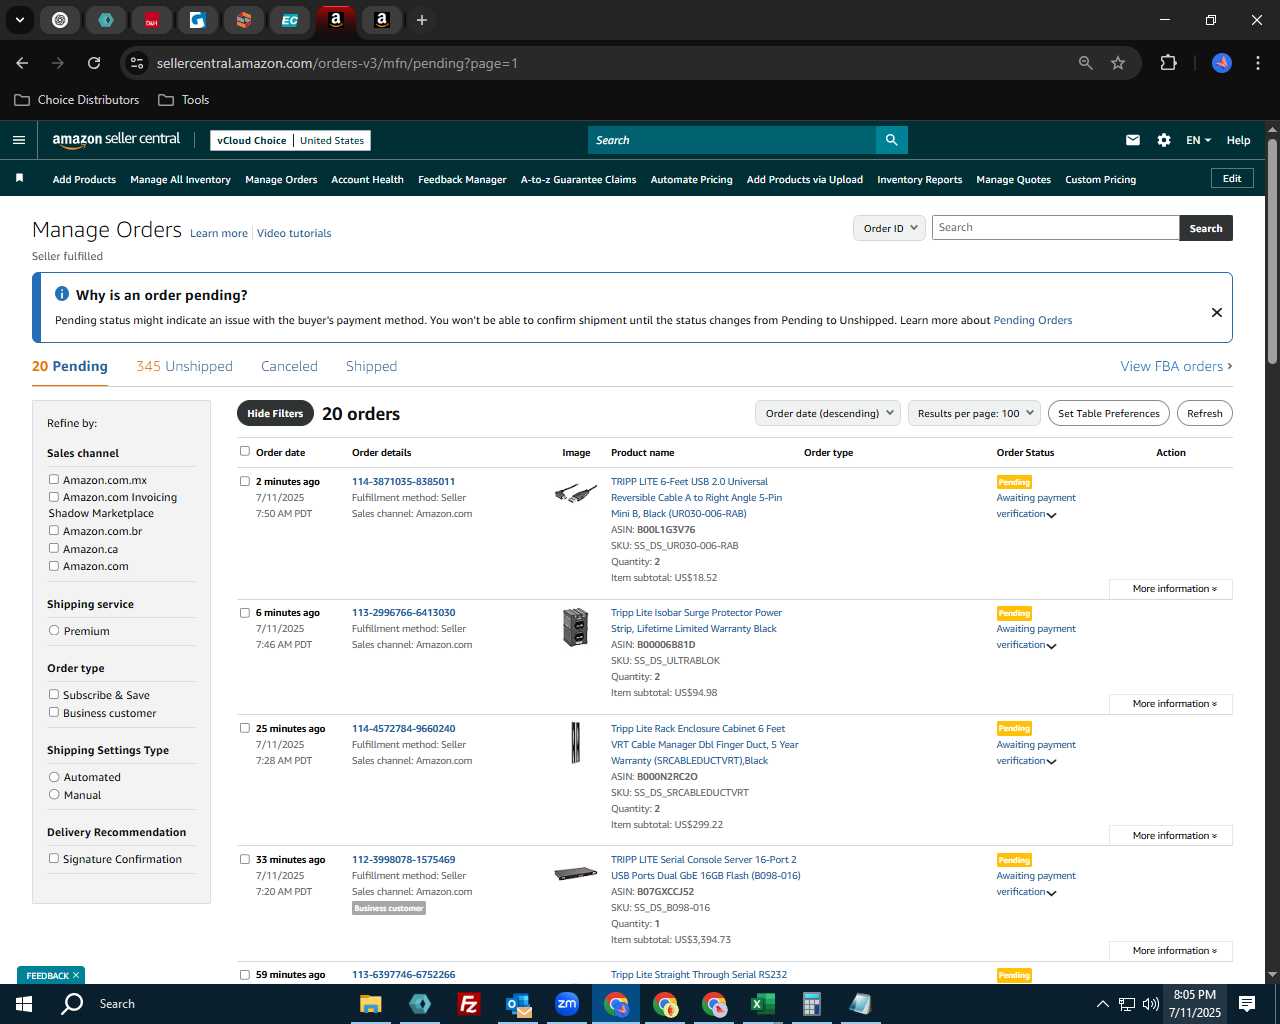Tick the Amazon.com.mx sales channel checkbox
Image resolution: width=1280 pixels, height=1024 pixels.
pyautogui.click(x=54, y=479)
